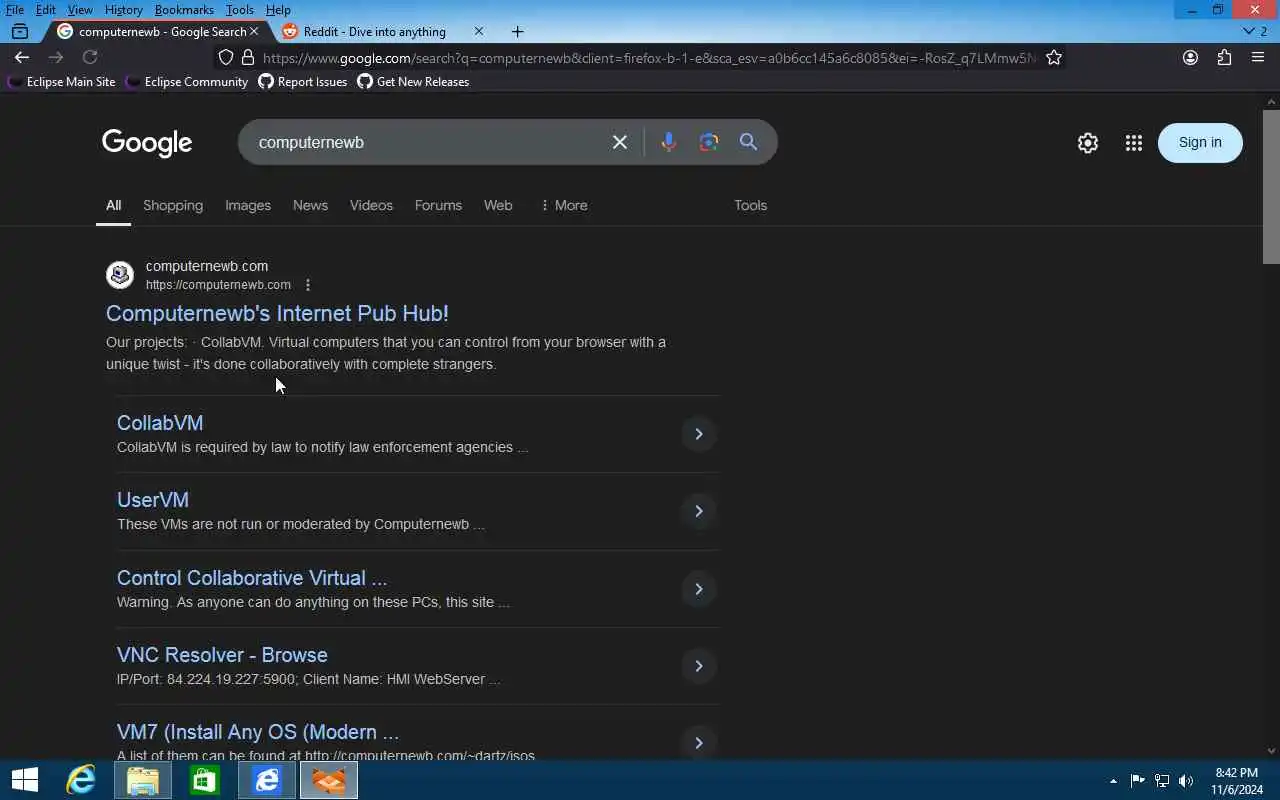This screenshot has width=1280, height=800.
Task: Open the Extensions puzzle icon
Action: (x=1224, y=57)
